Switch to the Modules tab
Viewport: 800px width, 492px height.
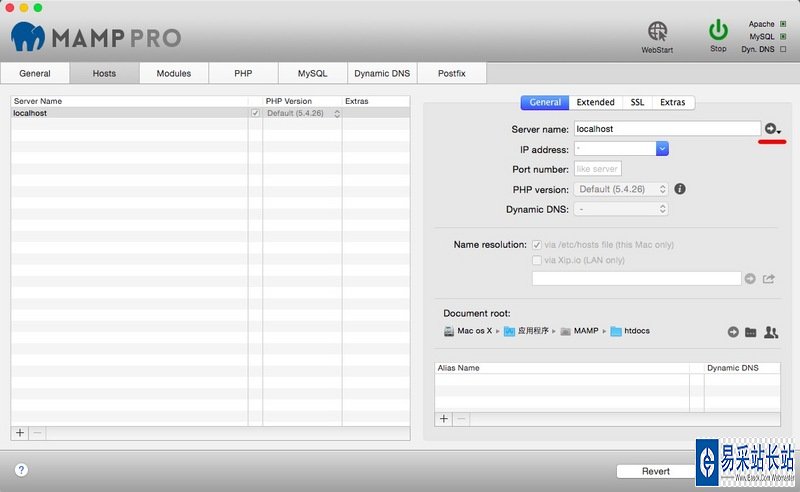(173, 73)
